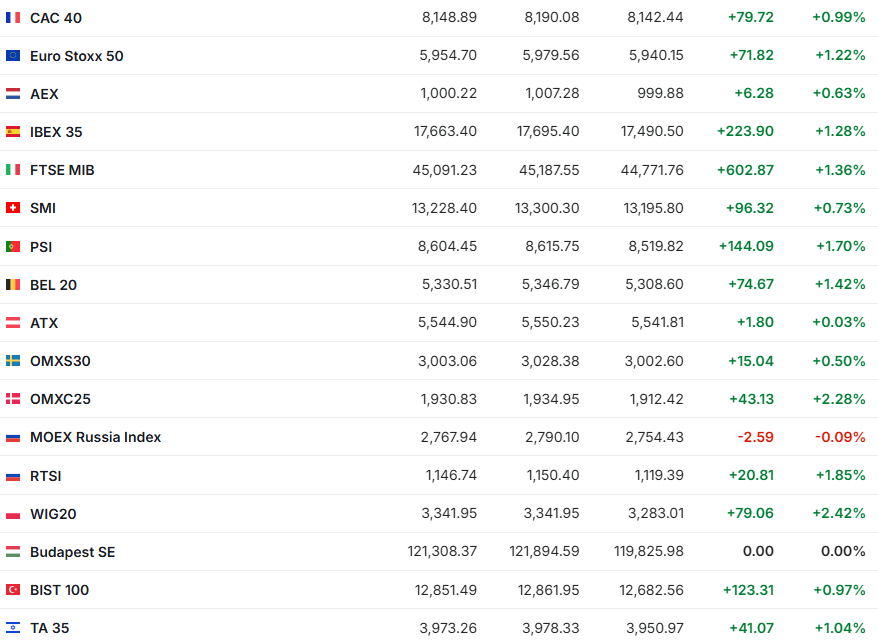Open the ATX index link
The image size is (878, 642).
pos(44,323)
